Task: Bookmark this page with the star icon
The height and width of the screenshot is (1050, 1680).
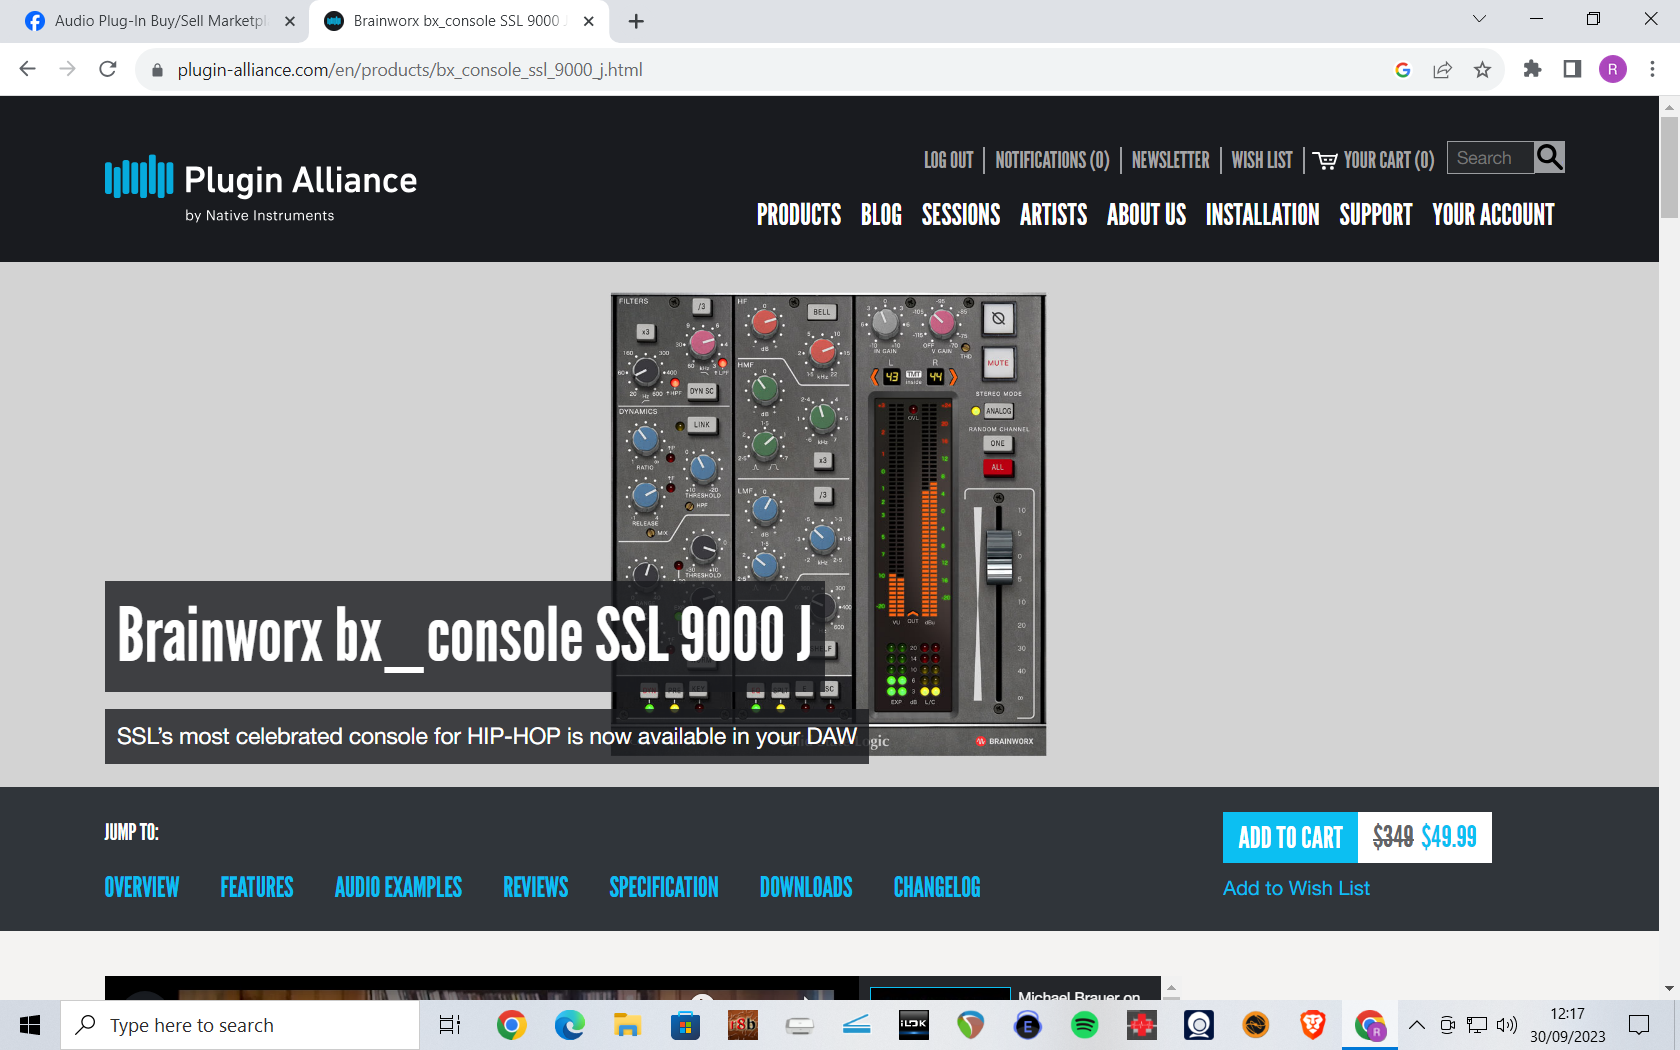Action: [1482, 70]
